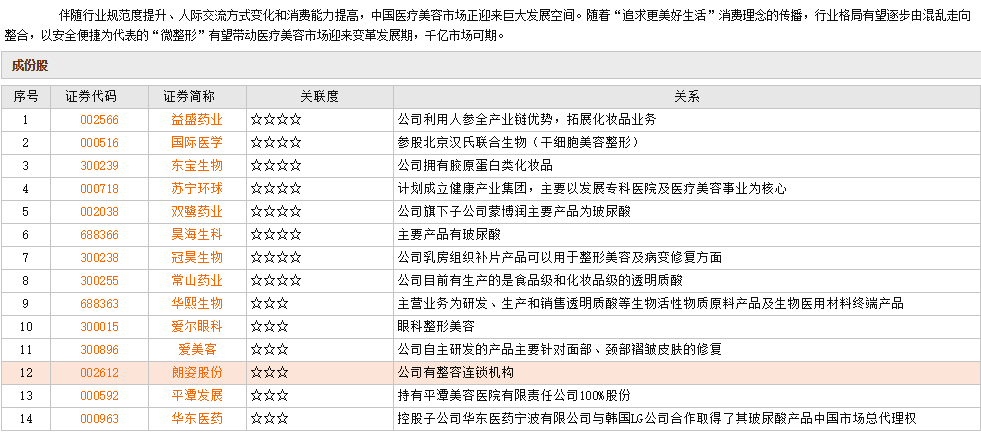Open stock code 000963 link
The image size is (981, 435).
point(99,419)
